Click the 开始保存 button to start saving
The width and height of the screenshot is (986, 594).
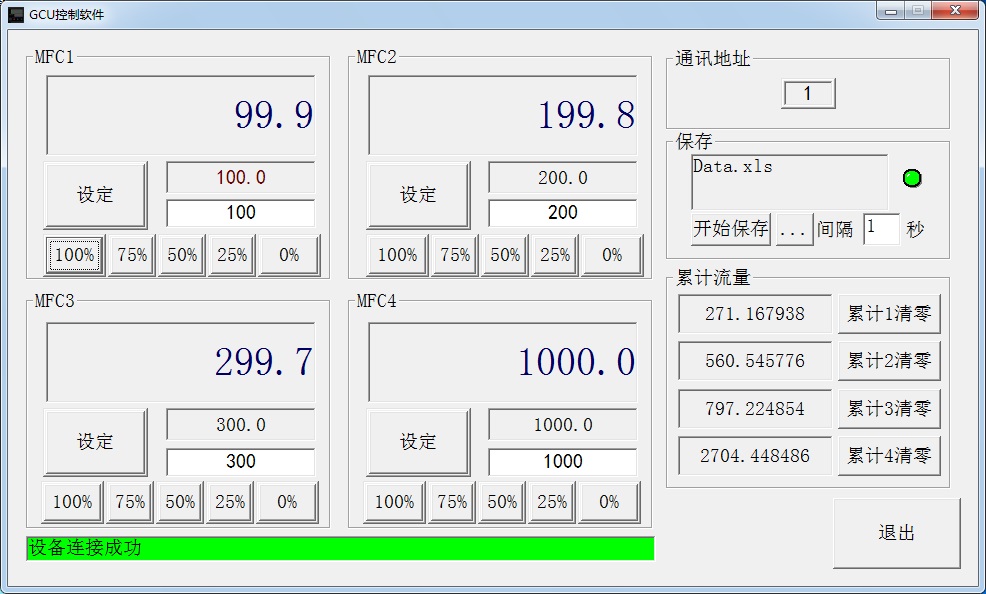point(731,229)
